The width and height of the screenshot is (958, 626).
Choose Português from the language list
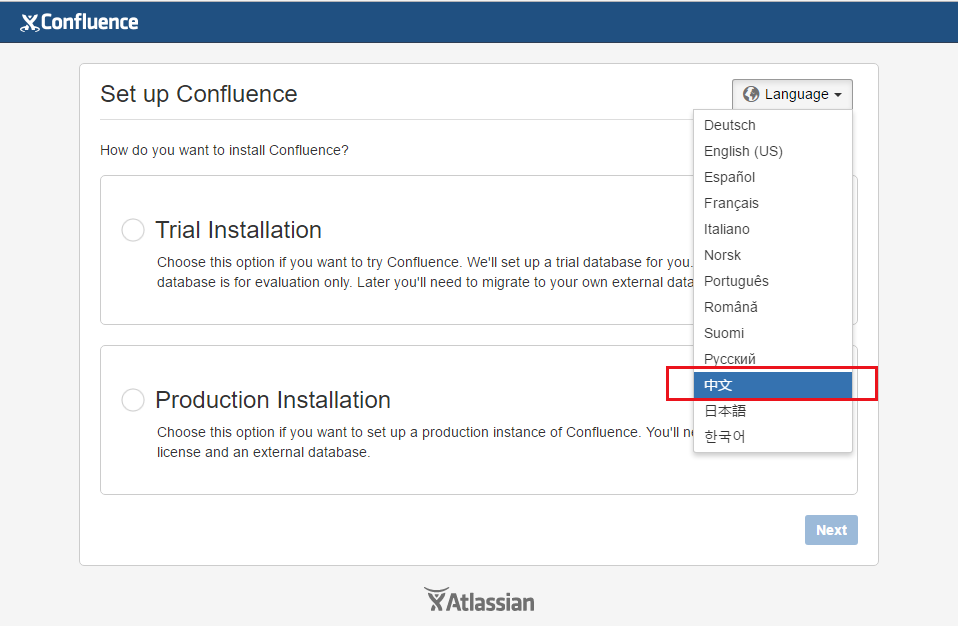[773, 281]
